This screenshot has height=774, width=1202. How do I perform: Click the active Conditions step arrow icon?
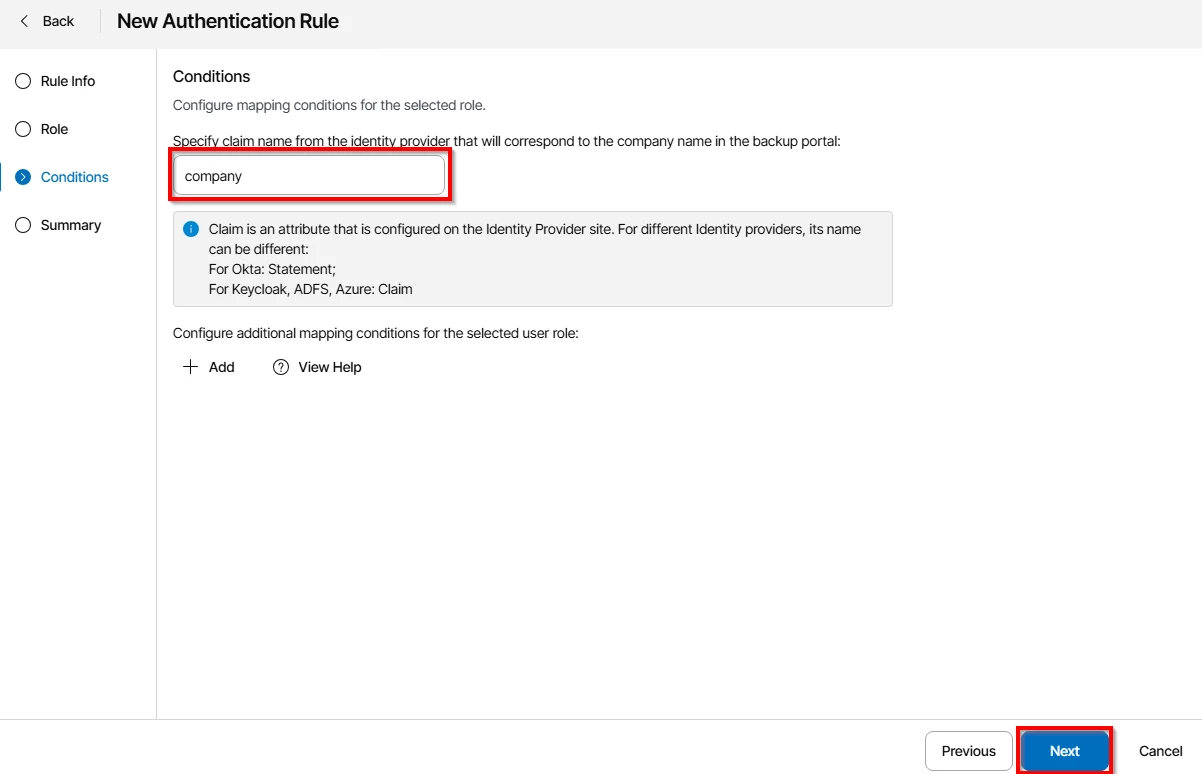23,177
